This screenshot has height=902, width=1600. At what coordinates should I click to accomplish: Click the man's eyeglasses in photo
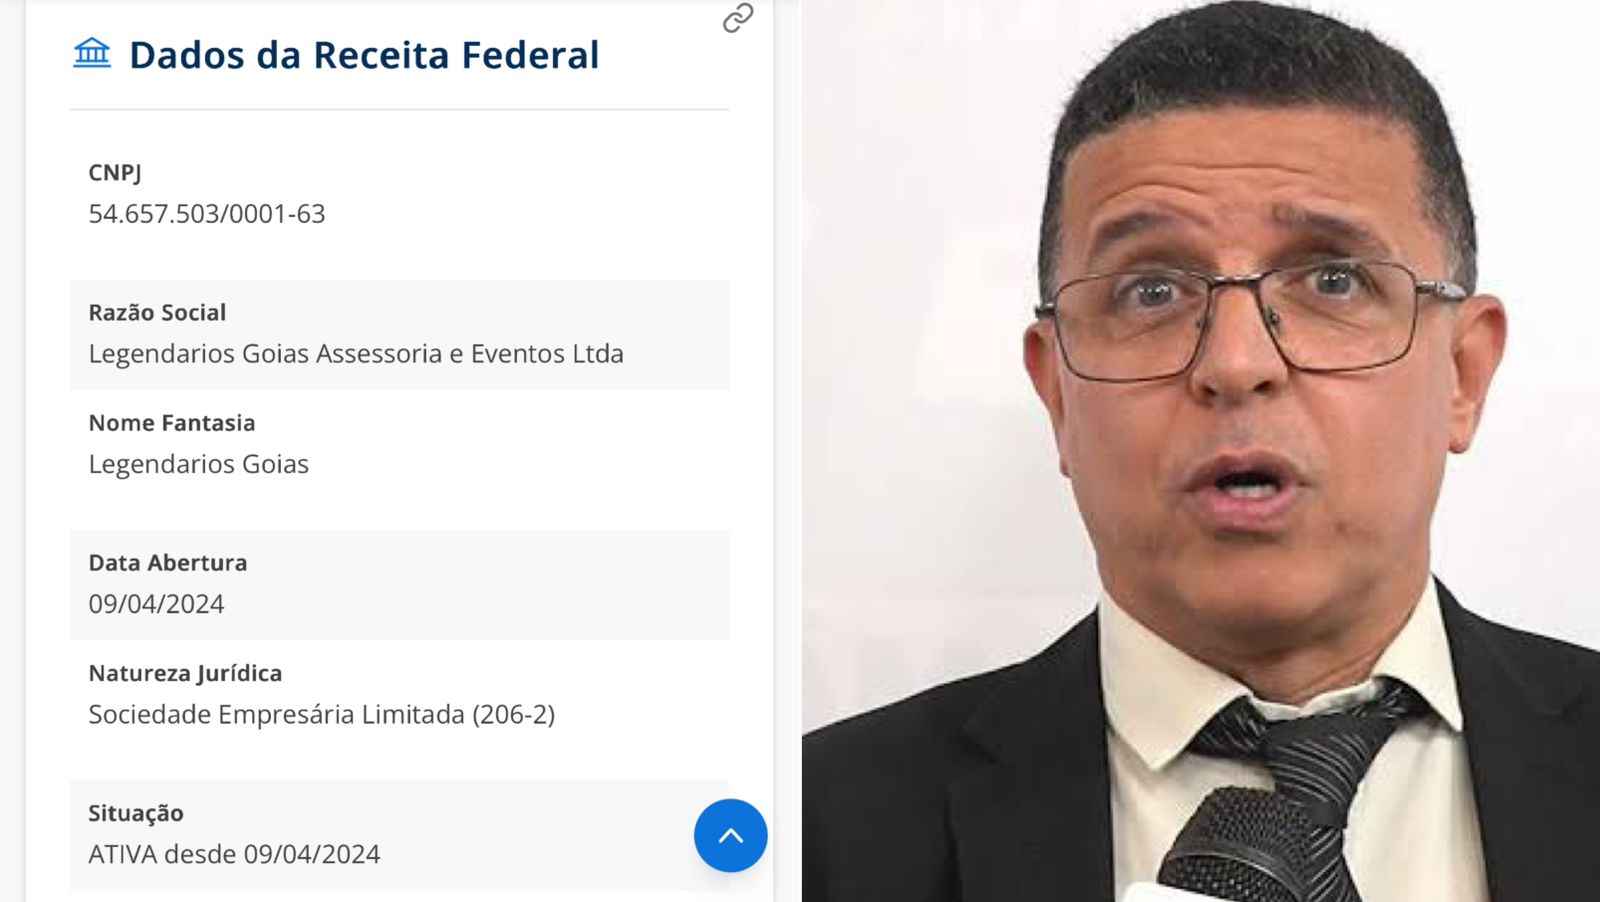(1250, 318)
